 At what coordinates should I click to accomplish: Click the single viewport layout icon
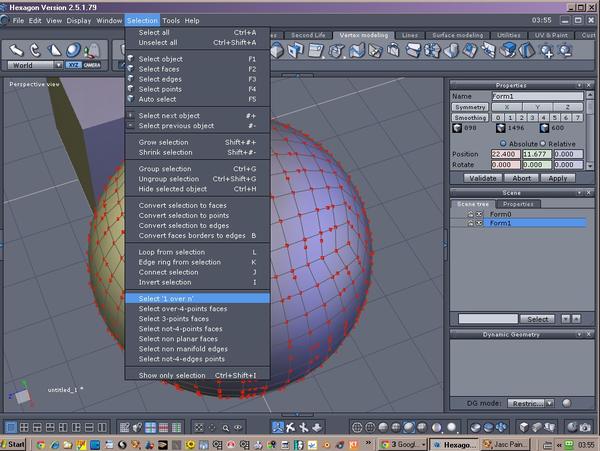coord(11,427)
